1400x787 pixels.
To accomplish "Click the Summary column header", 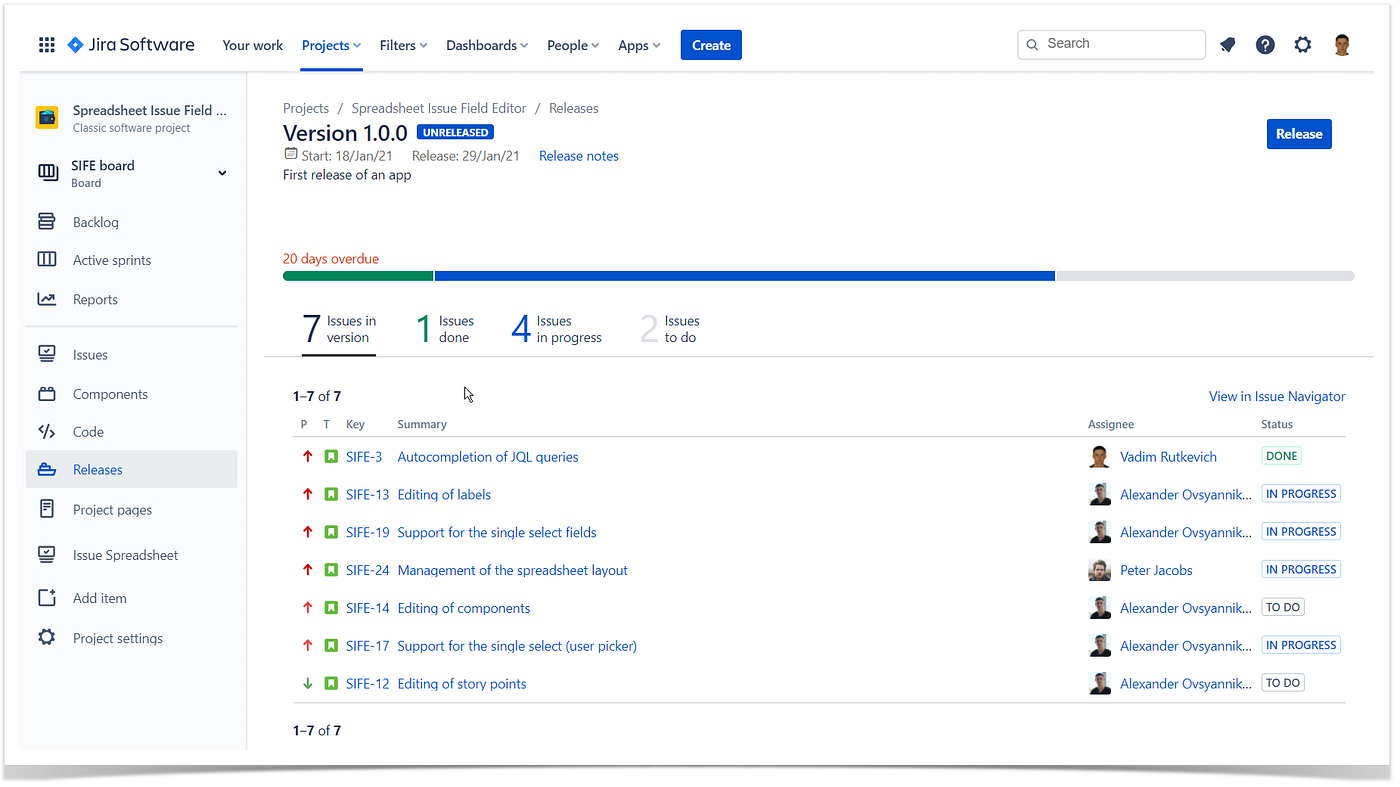I will (422, 425).
